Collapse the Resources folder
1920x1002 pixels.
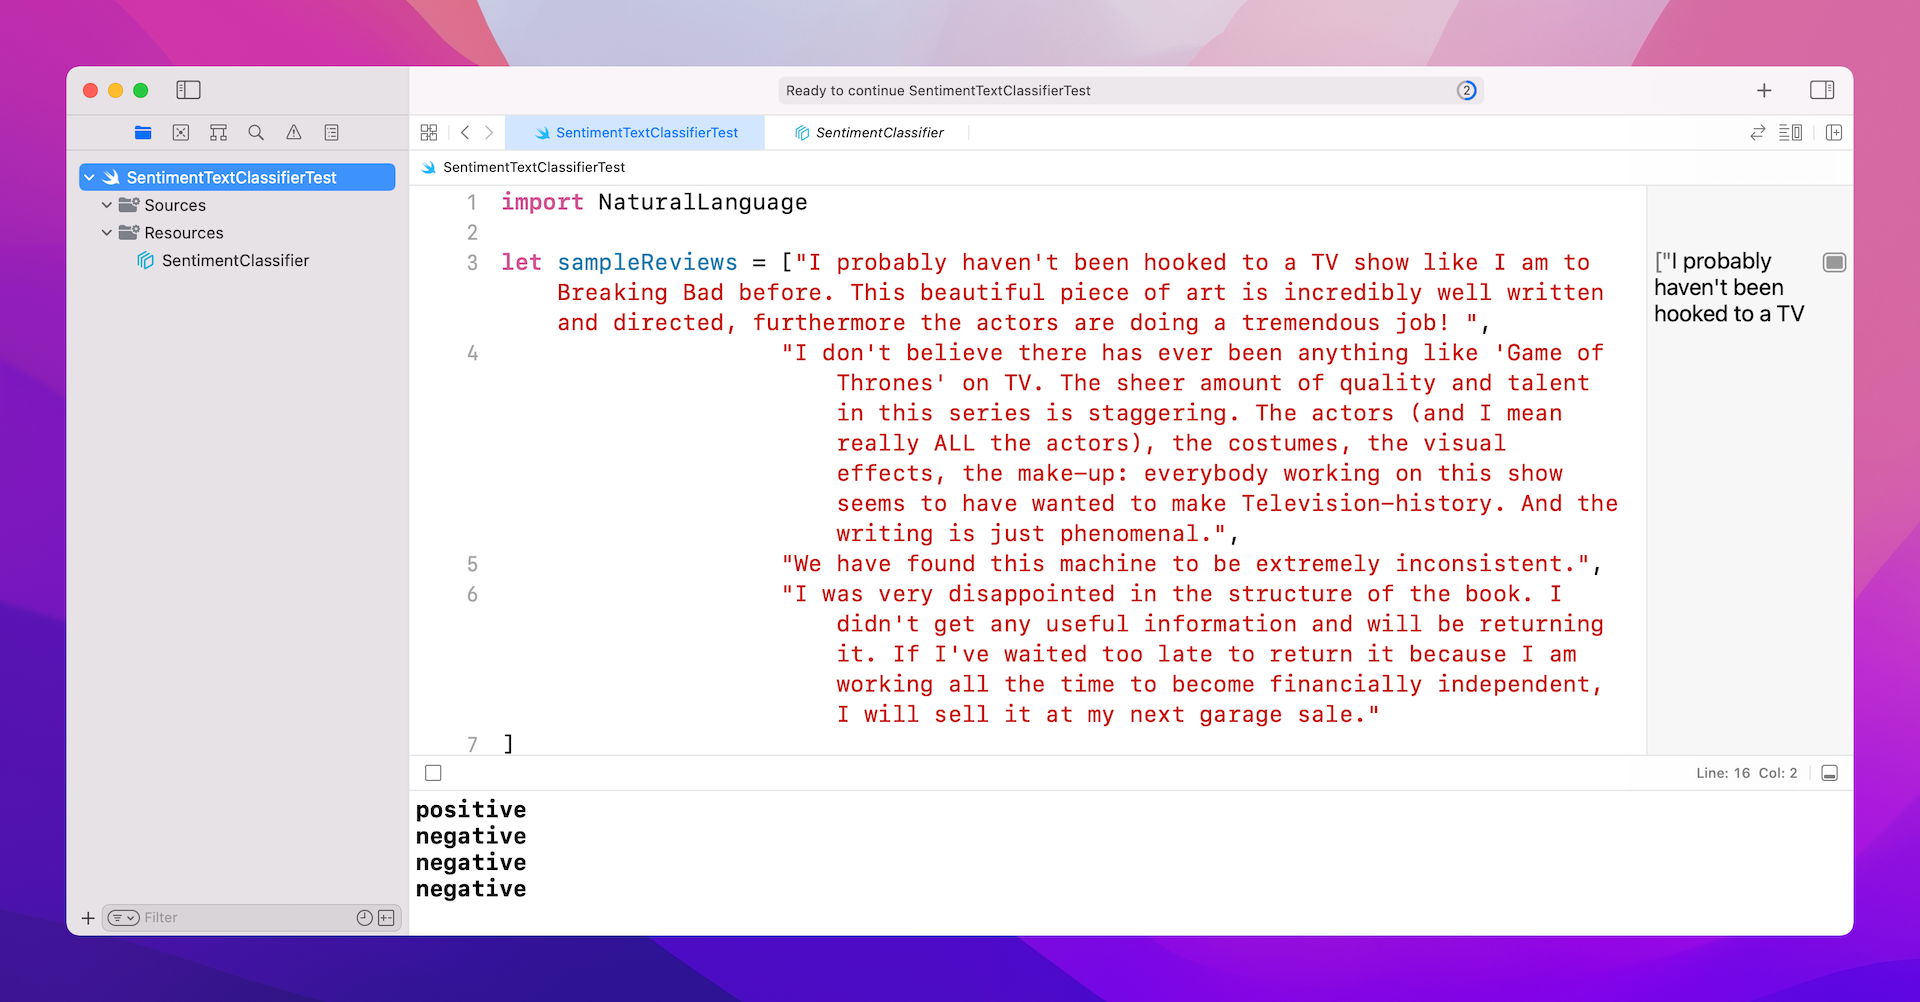[x=107, y=233]
